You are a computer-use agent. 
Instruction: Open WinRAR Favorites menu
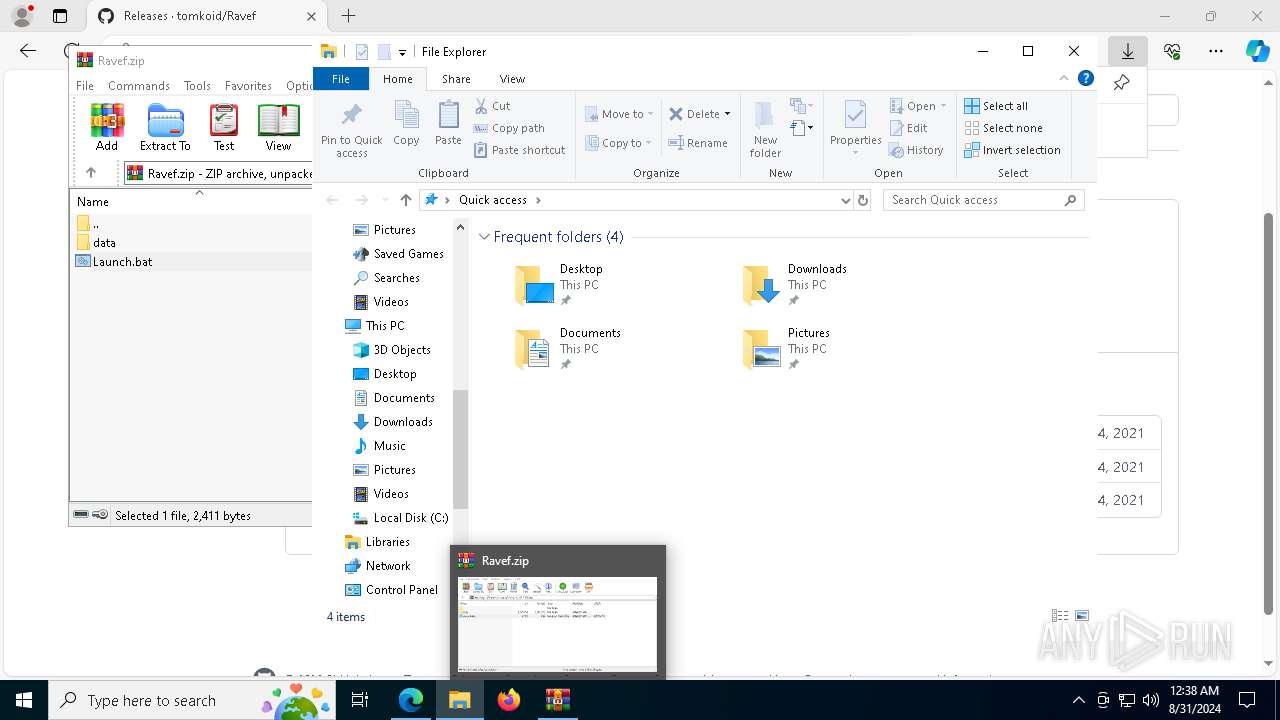(248, 86)
